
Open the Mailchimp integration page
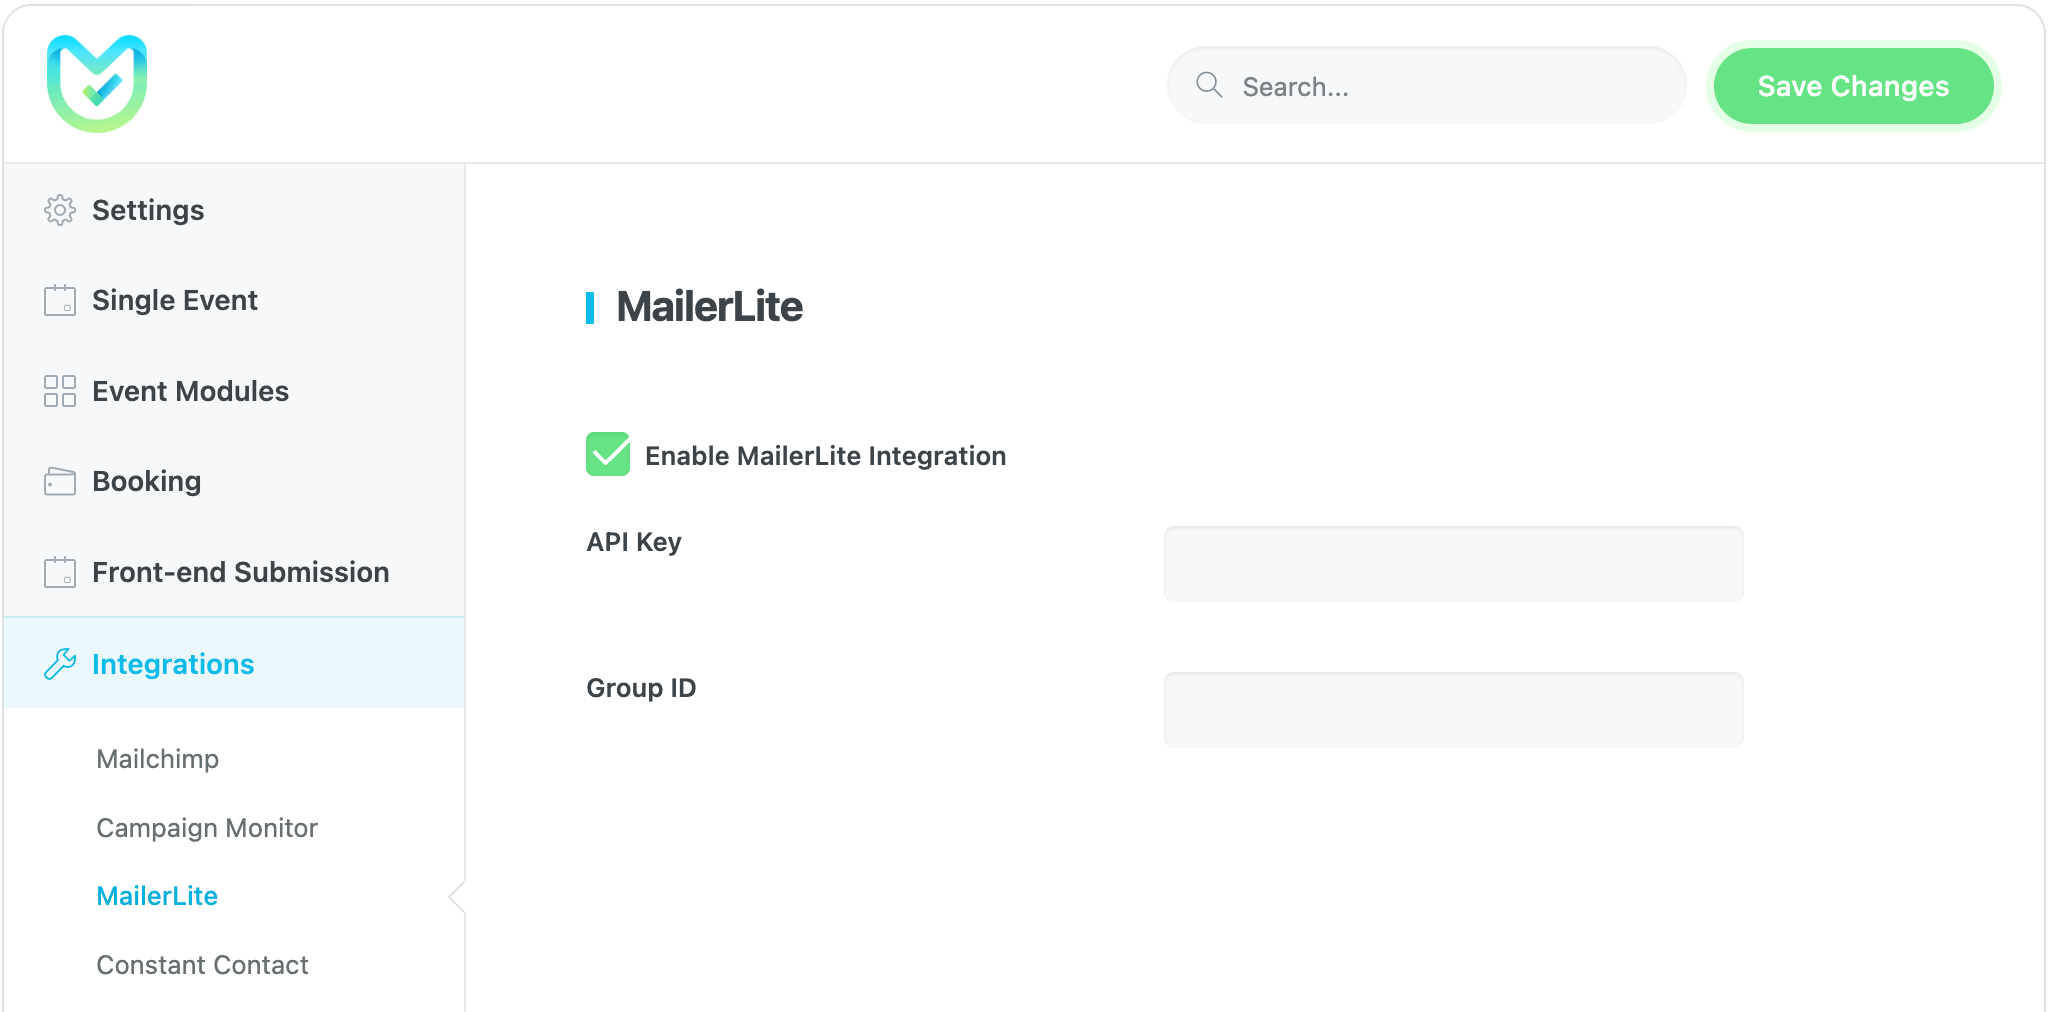158,759
